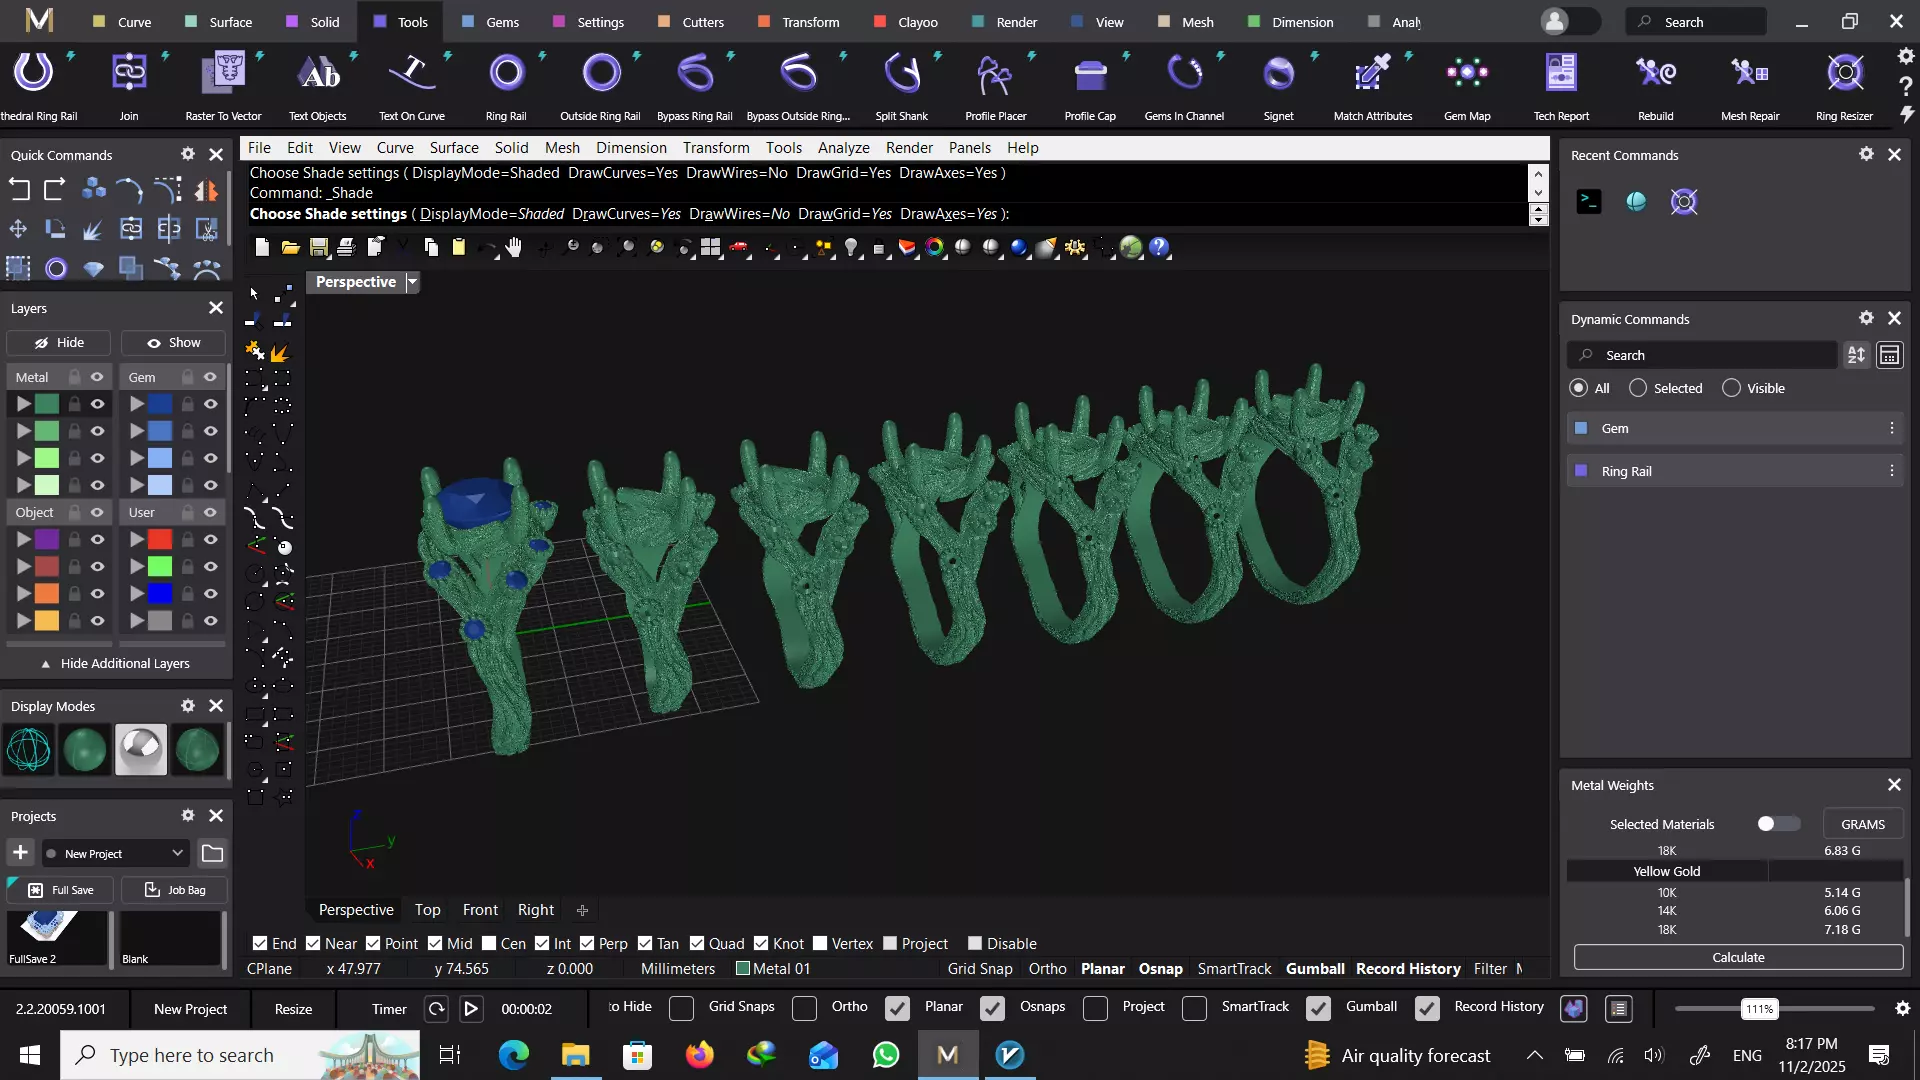Toggle the Near osnap checkbox
Screen dimensions: 1920x1080
click(x=313, y=943)
